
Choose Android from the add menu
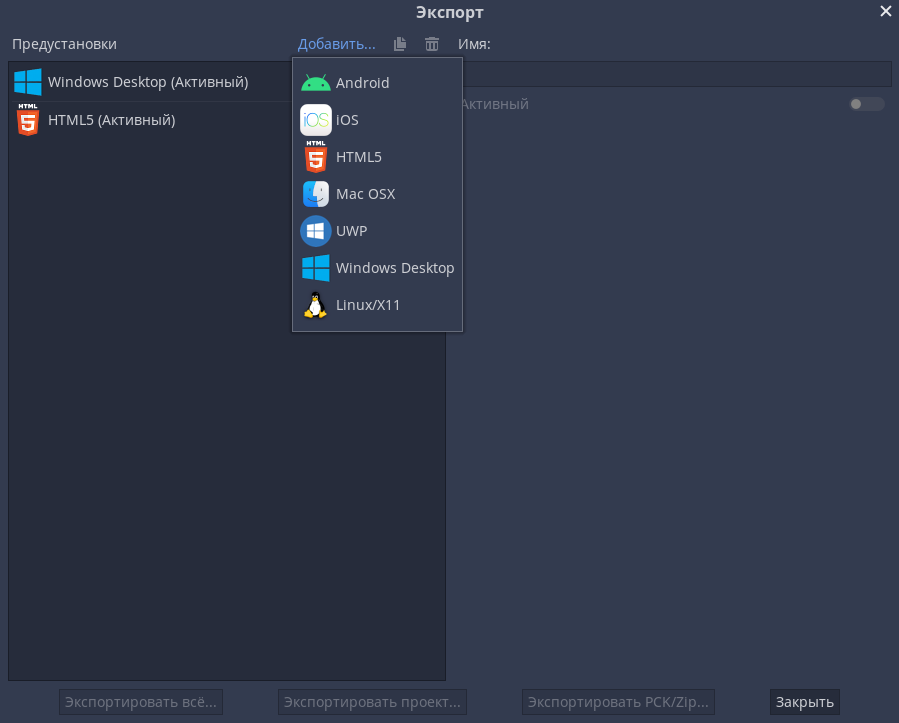(377, 83)
